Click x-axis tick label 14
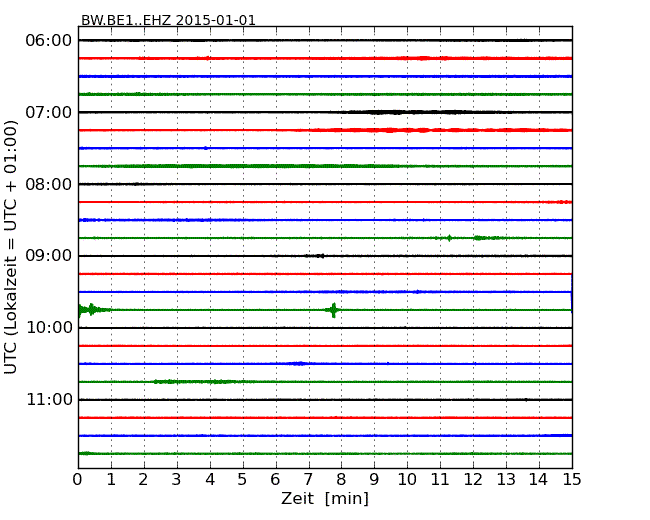The width and height of the screenshot is (650, 520). (538, 480)
